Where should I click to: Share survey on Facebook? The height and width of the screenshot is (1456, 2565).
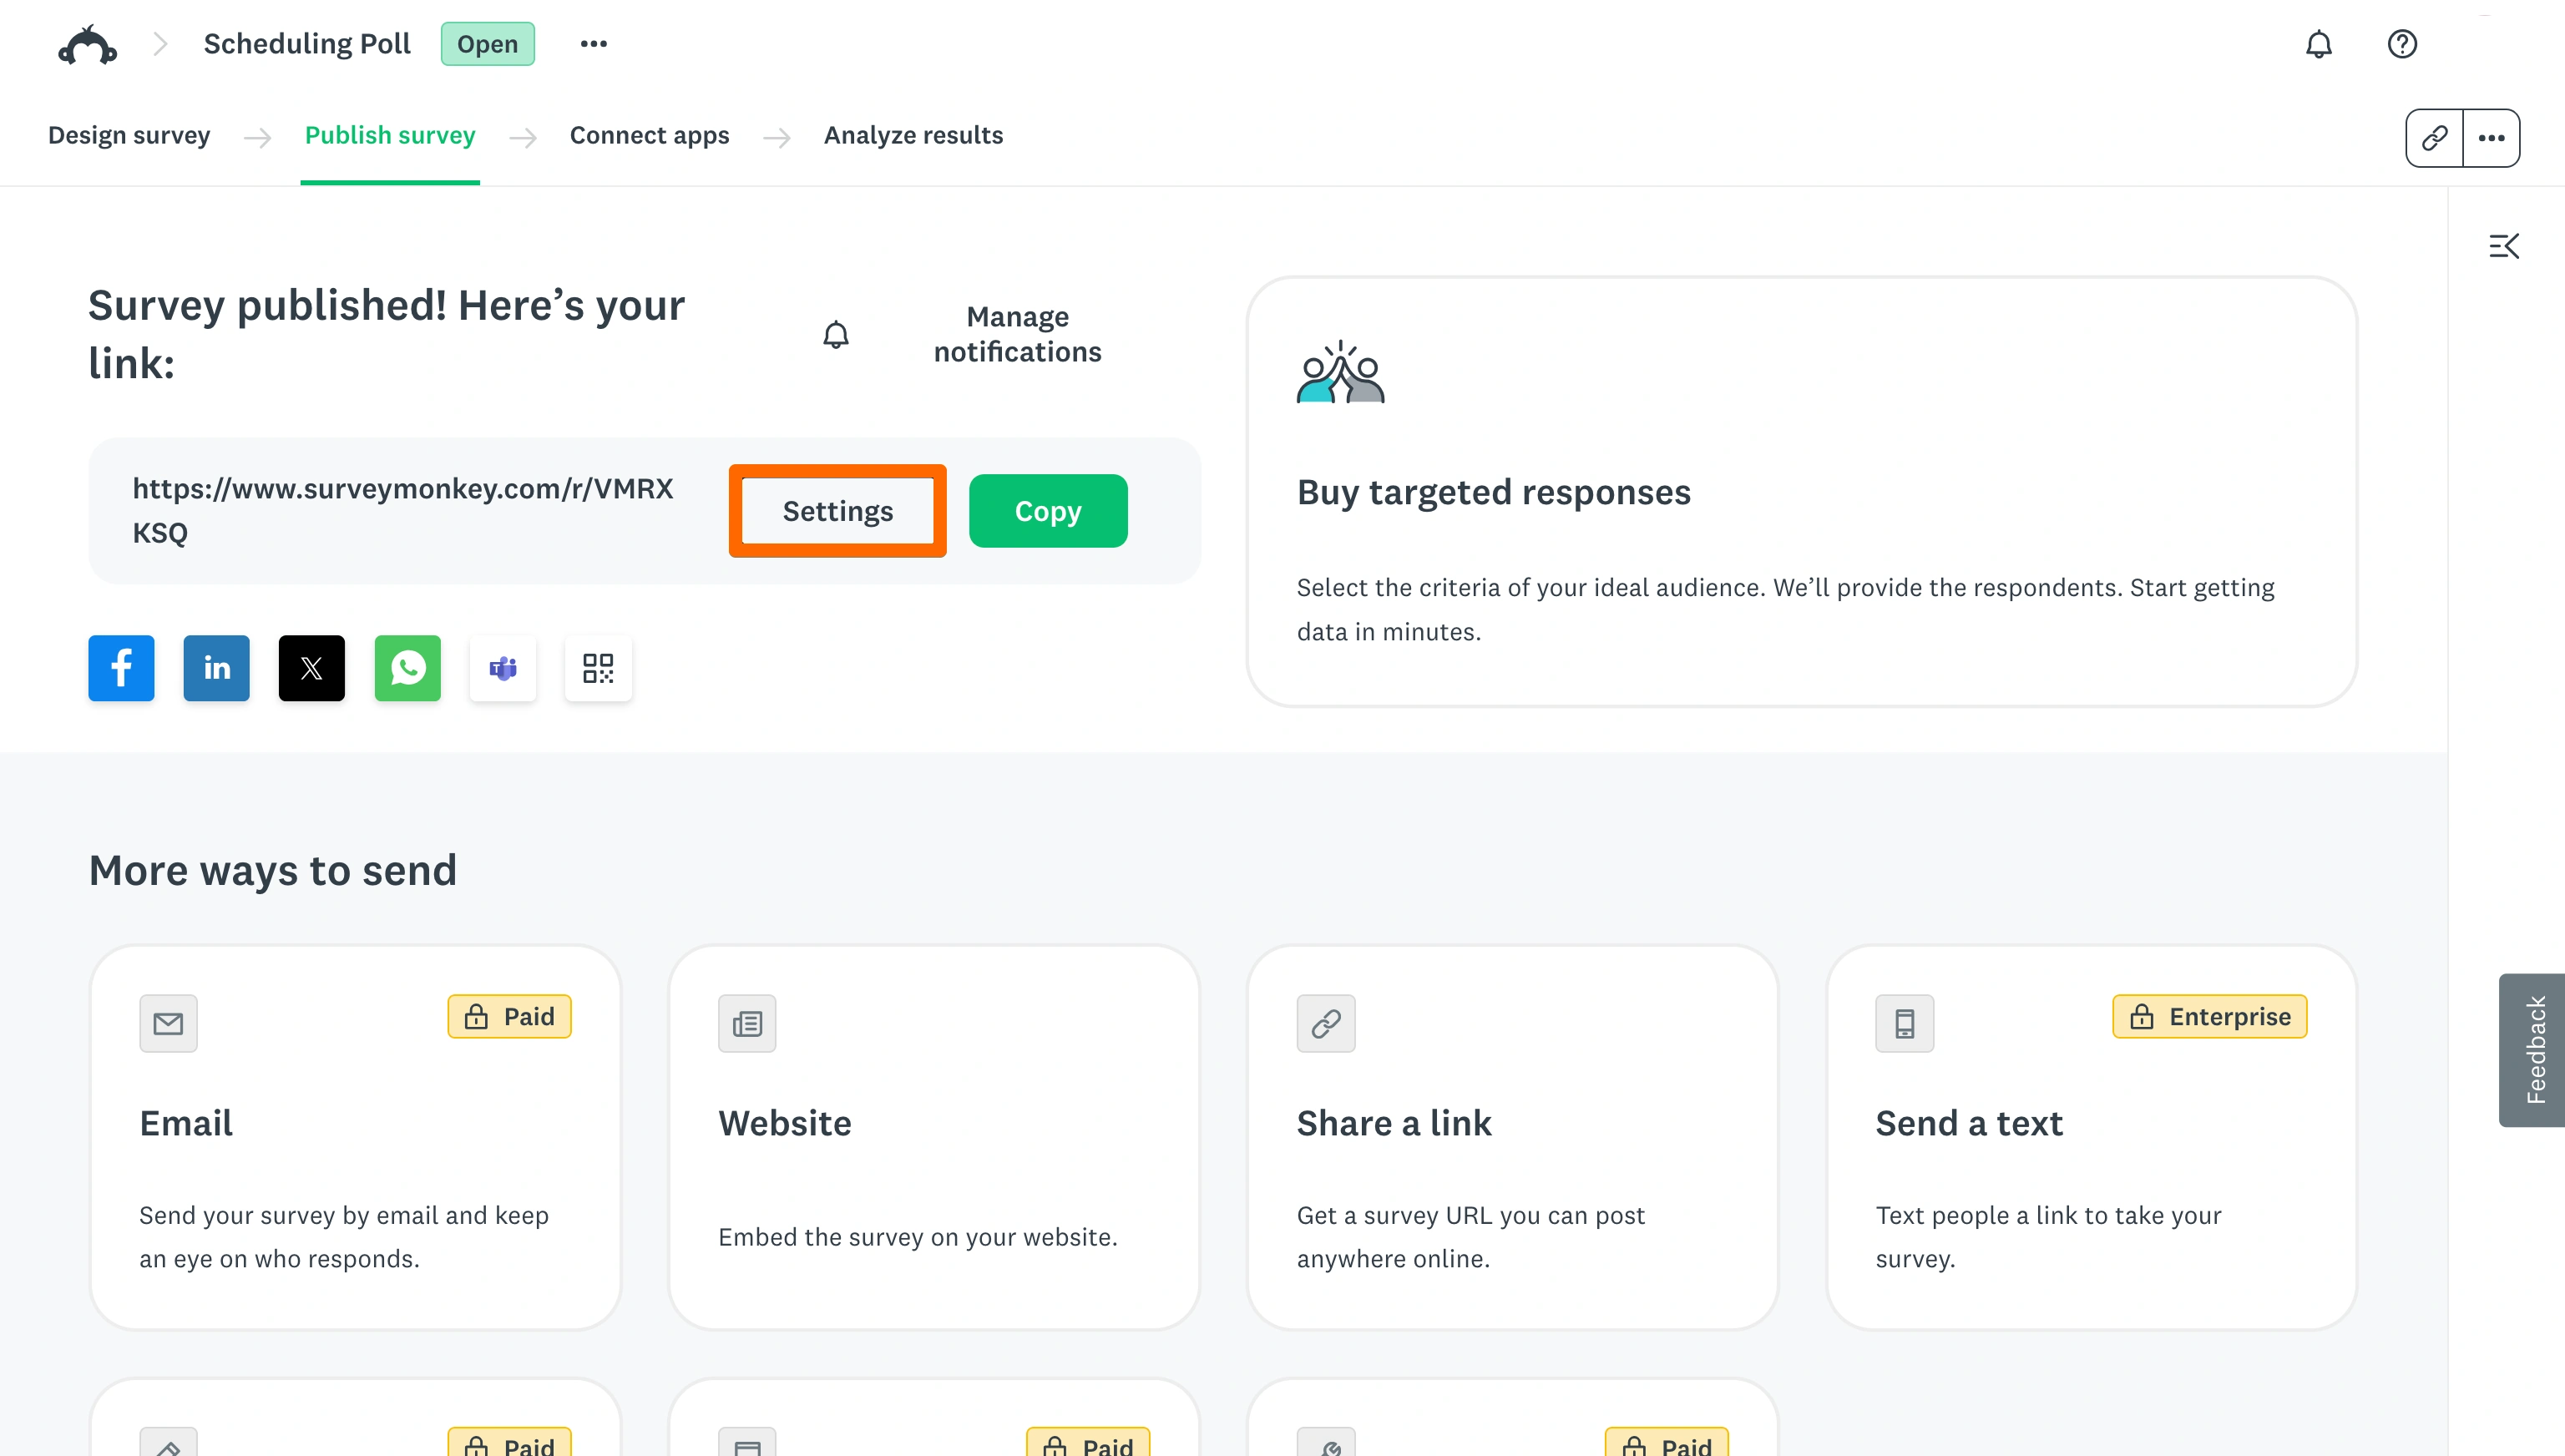121,668
